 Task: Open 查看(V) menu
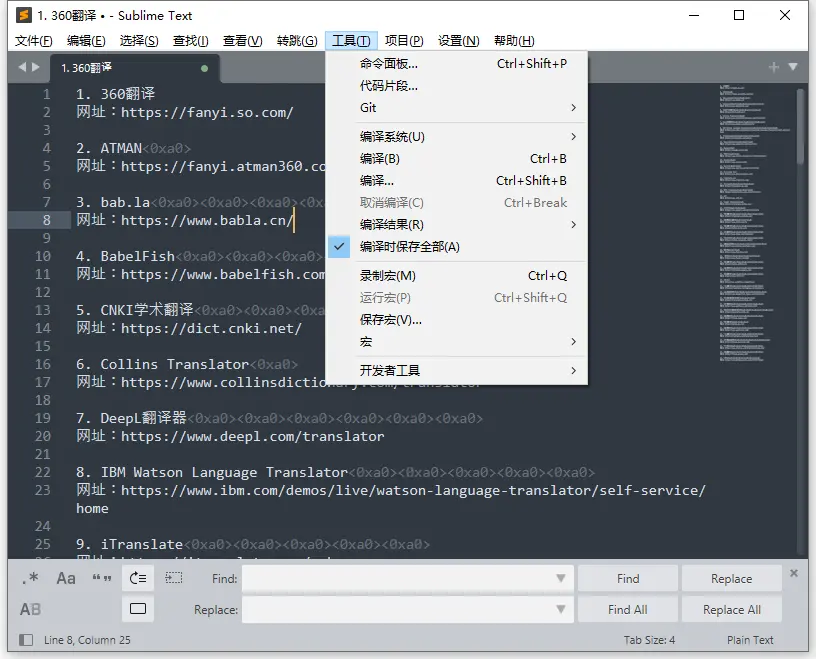tap(243, 41)
